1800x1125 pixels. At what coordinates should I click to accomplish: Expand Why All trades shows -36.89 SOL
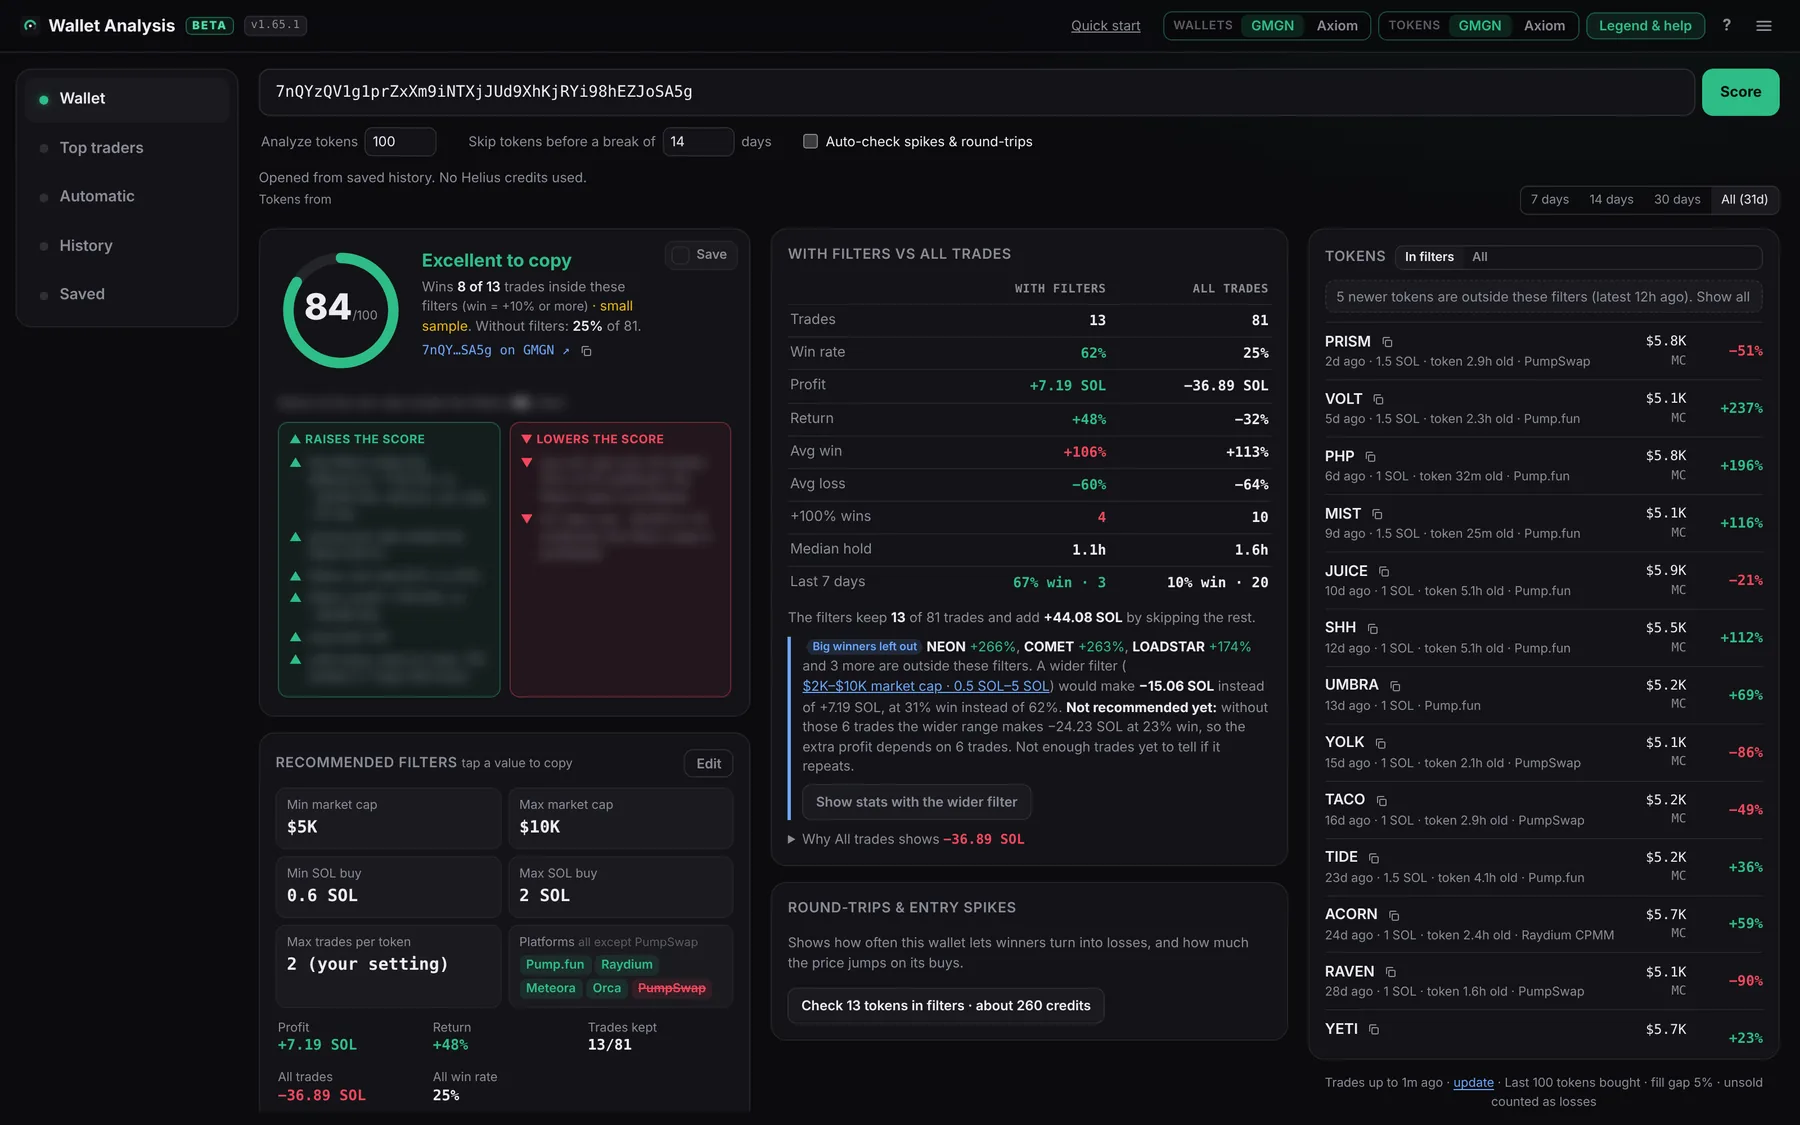click(907, 839)
